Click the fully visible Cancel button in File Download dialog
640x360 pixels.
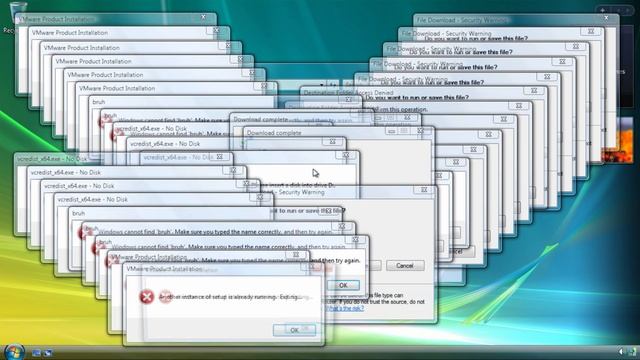(x=405, y=266)
